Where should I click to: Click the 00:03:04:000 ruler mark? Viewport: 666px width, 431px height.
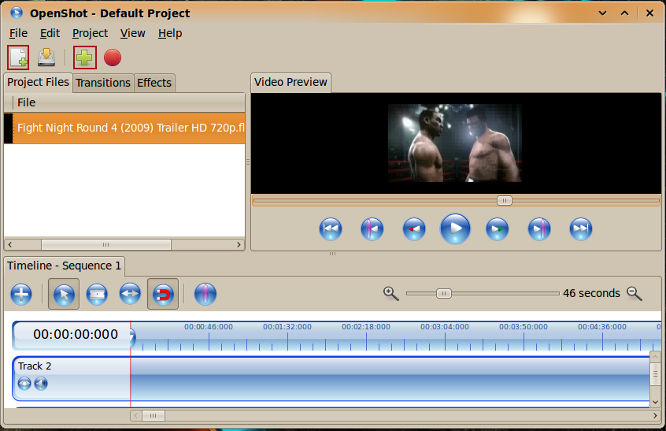pyautogui.click(x=445, y=327)
